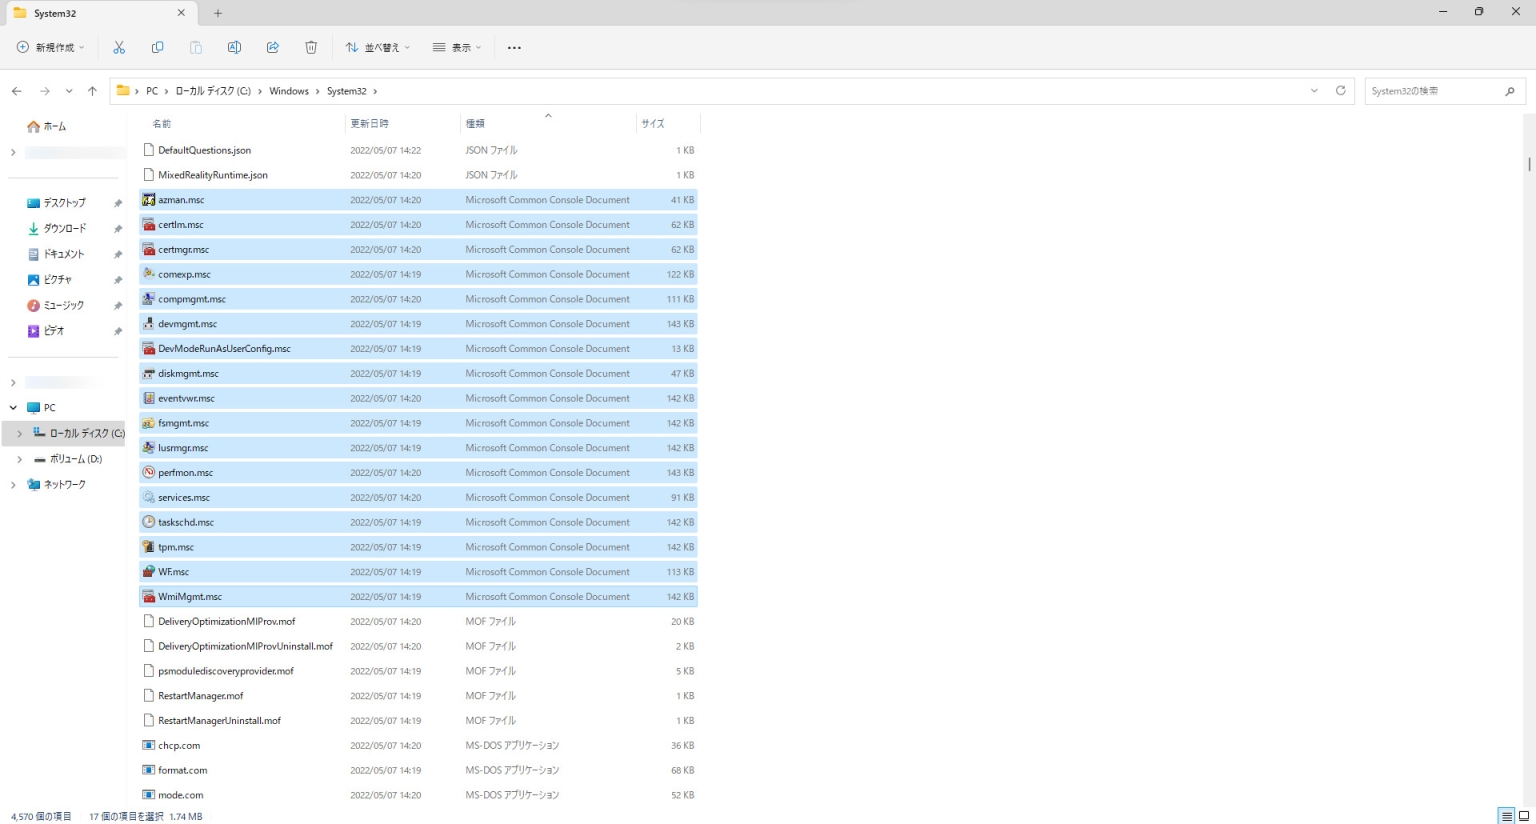The height and width of the screenshot is (824, 1536).
Task: Click the Share icon in toolbar
Action: (x=273, y=47)
